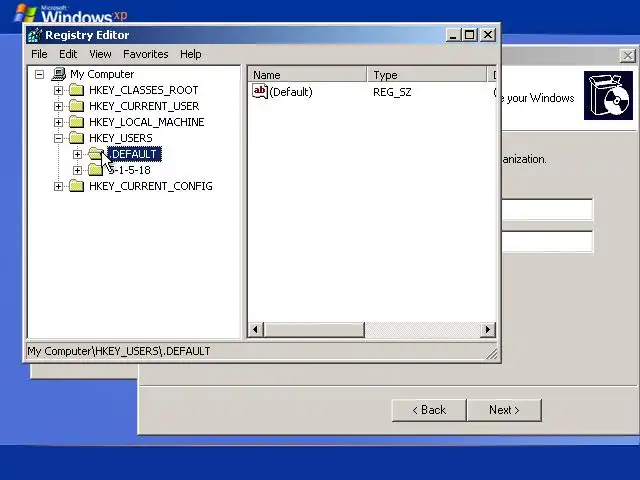
Task: Close the Registry Editor window
Action: pos(488,35)
